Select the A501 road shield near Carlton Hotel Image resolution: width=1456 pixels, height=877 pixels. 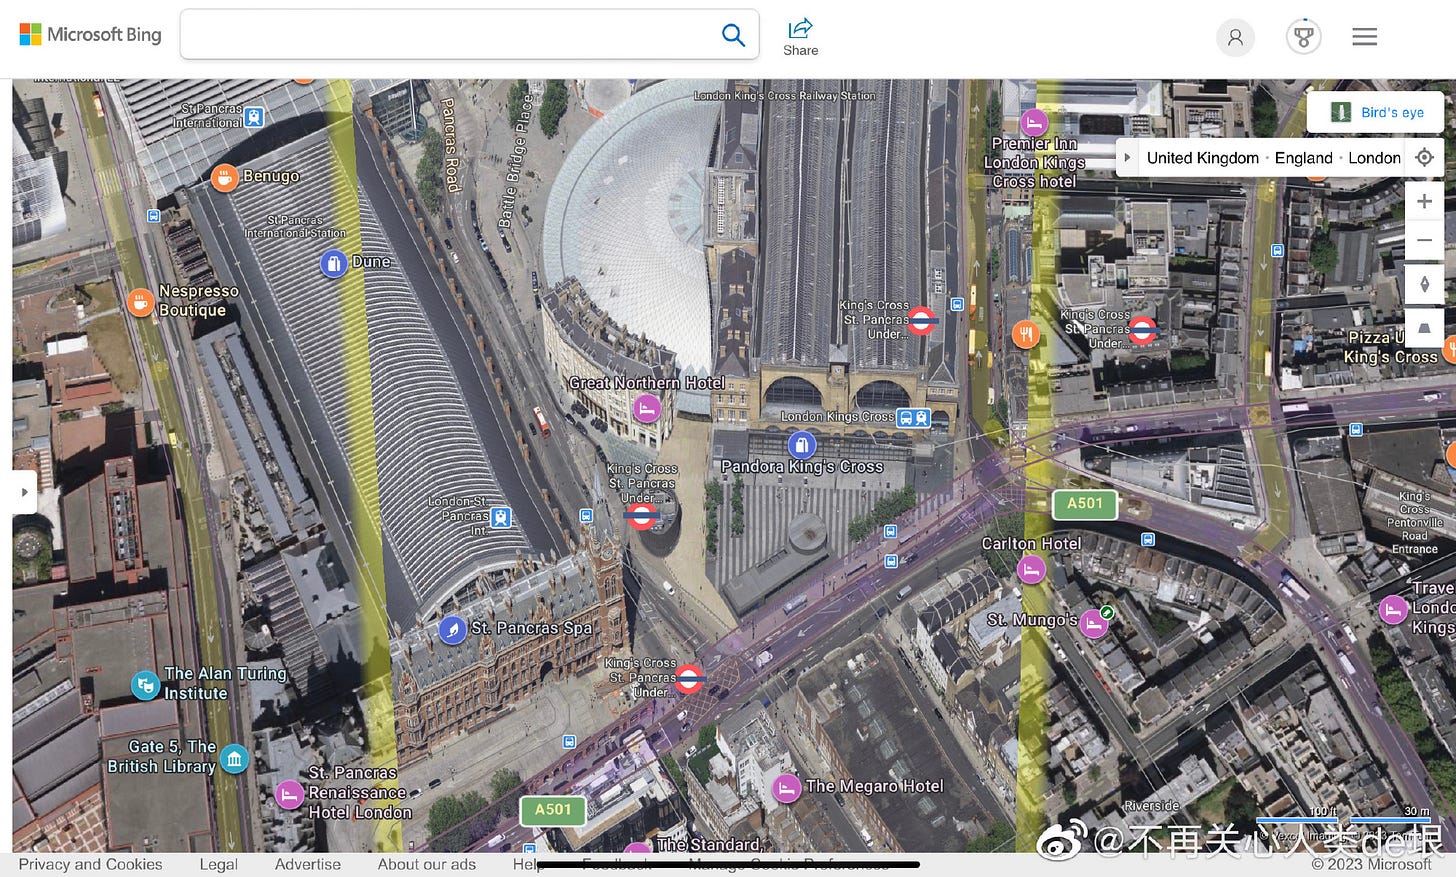[1084, 504]
